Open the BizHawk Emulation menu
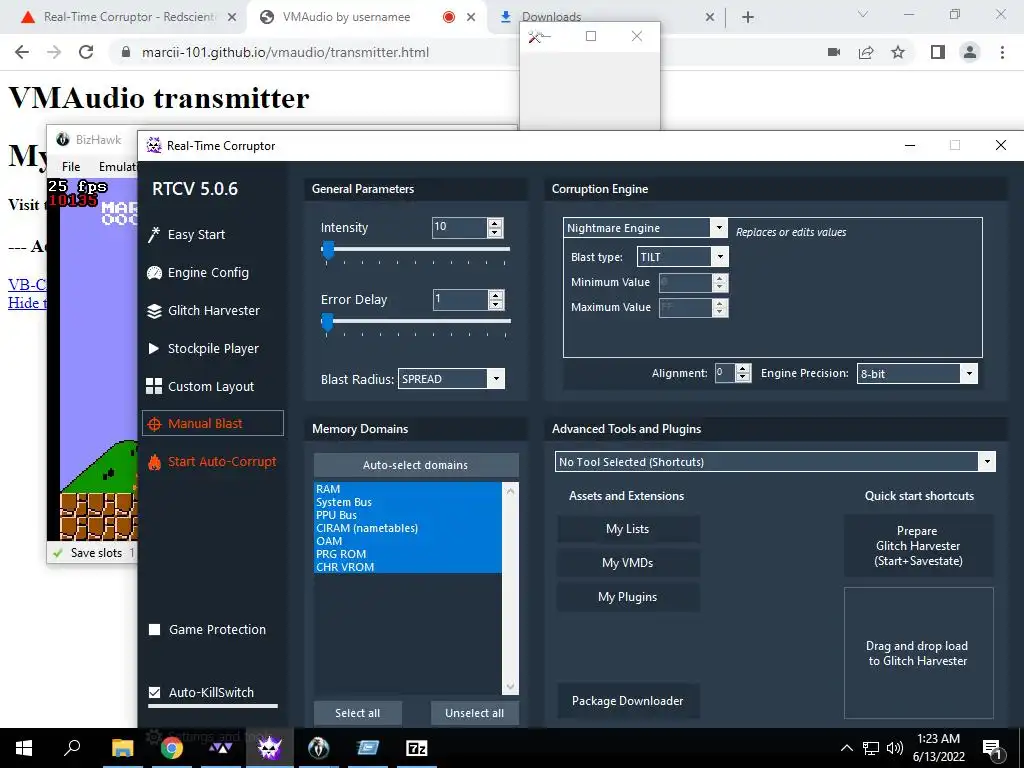 point(118,167)
